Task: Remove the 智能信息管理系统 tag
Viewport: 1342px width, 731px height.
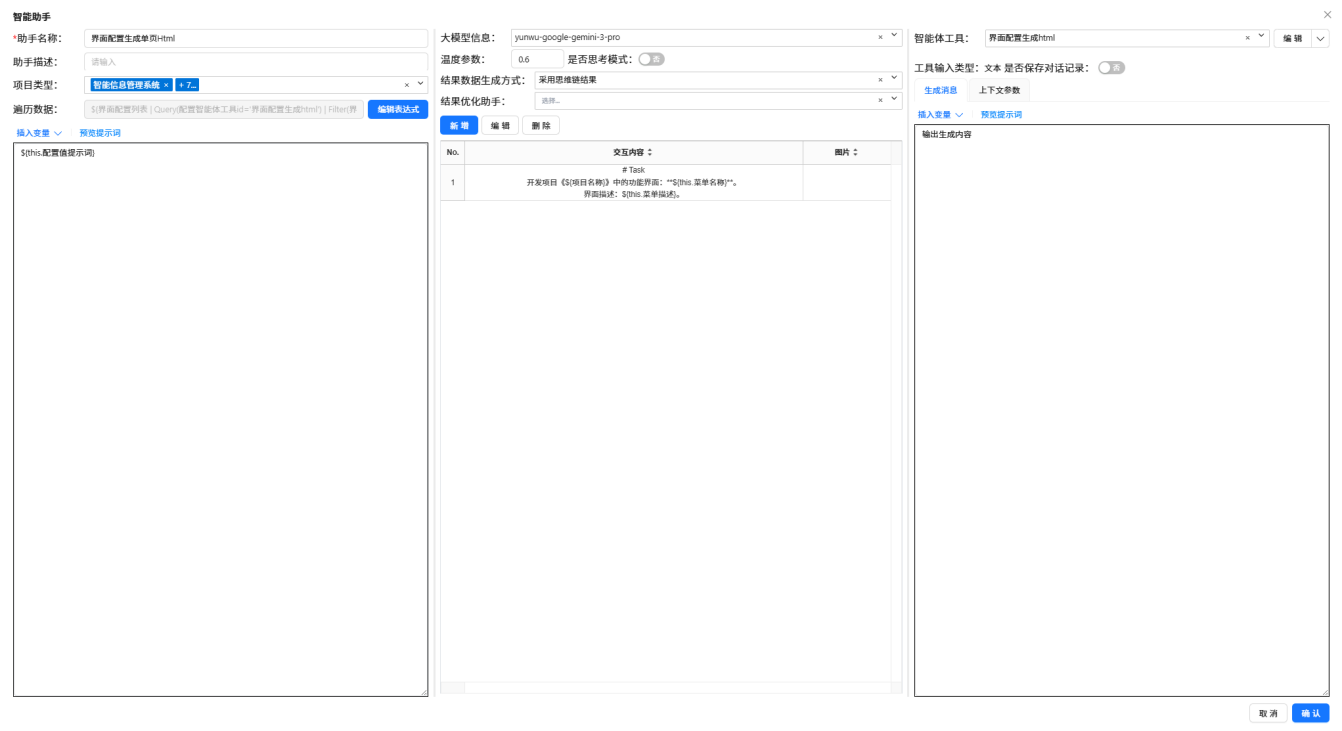Action: (x=166, y=85)
